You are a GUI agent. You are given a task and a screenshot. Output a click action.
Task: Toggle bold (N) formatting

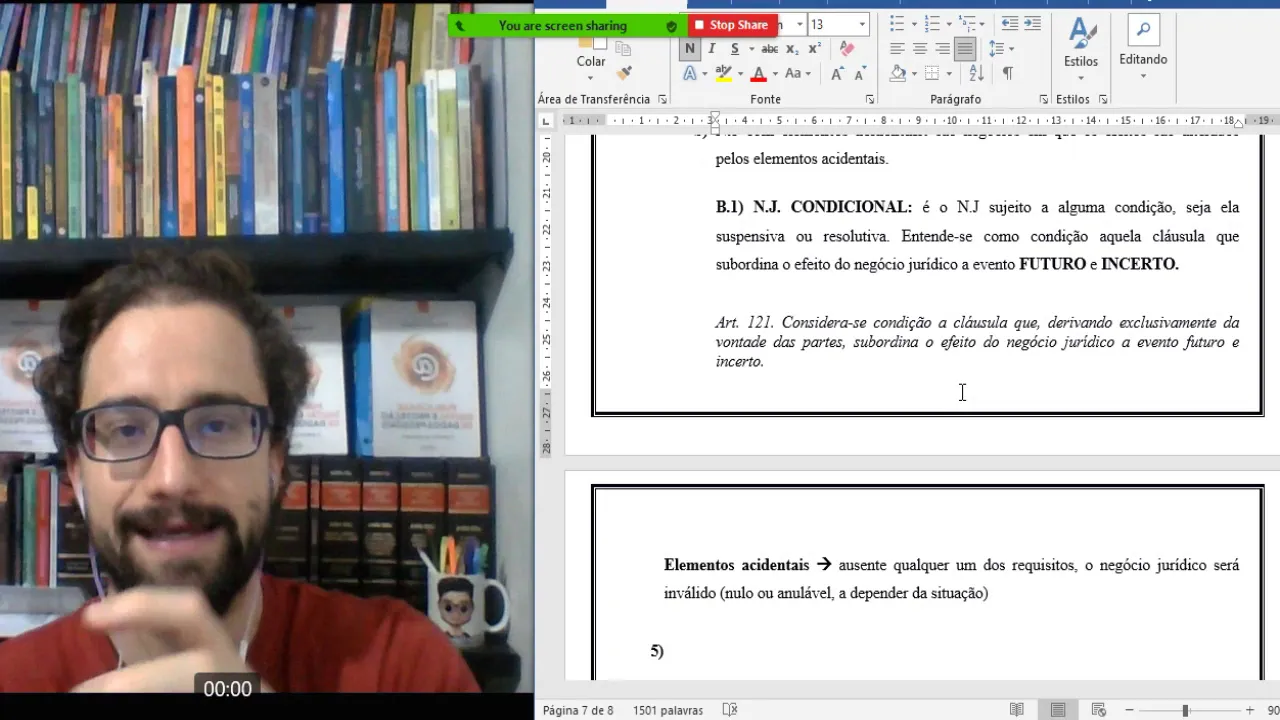coord(689,49)
